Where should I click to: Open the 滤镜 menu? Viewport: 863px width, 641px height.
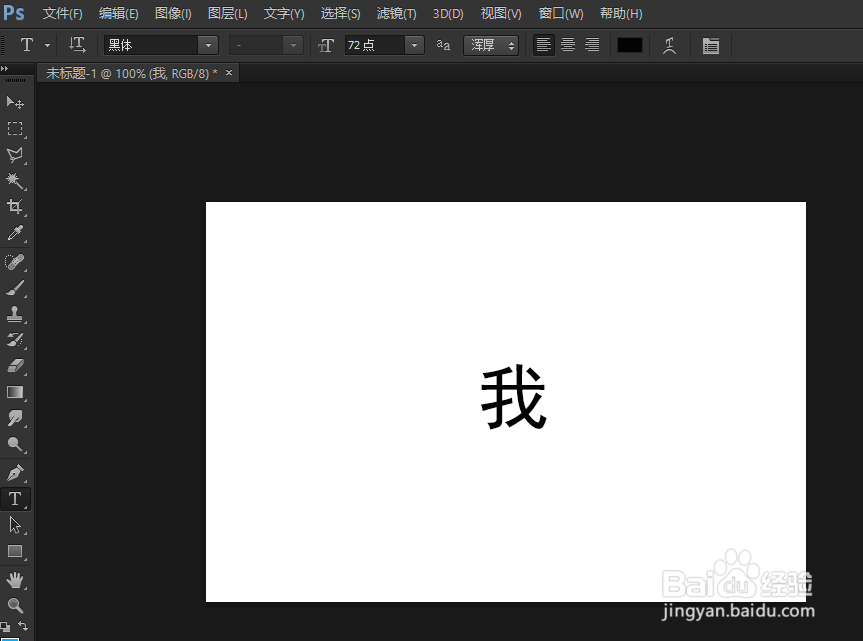pyautogui.click(x=396, y=13)
